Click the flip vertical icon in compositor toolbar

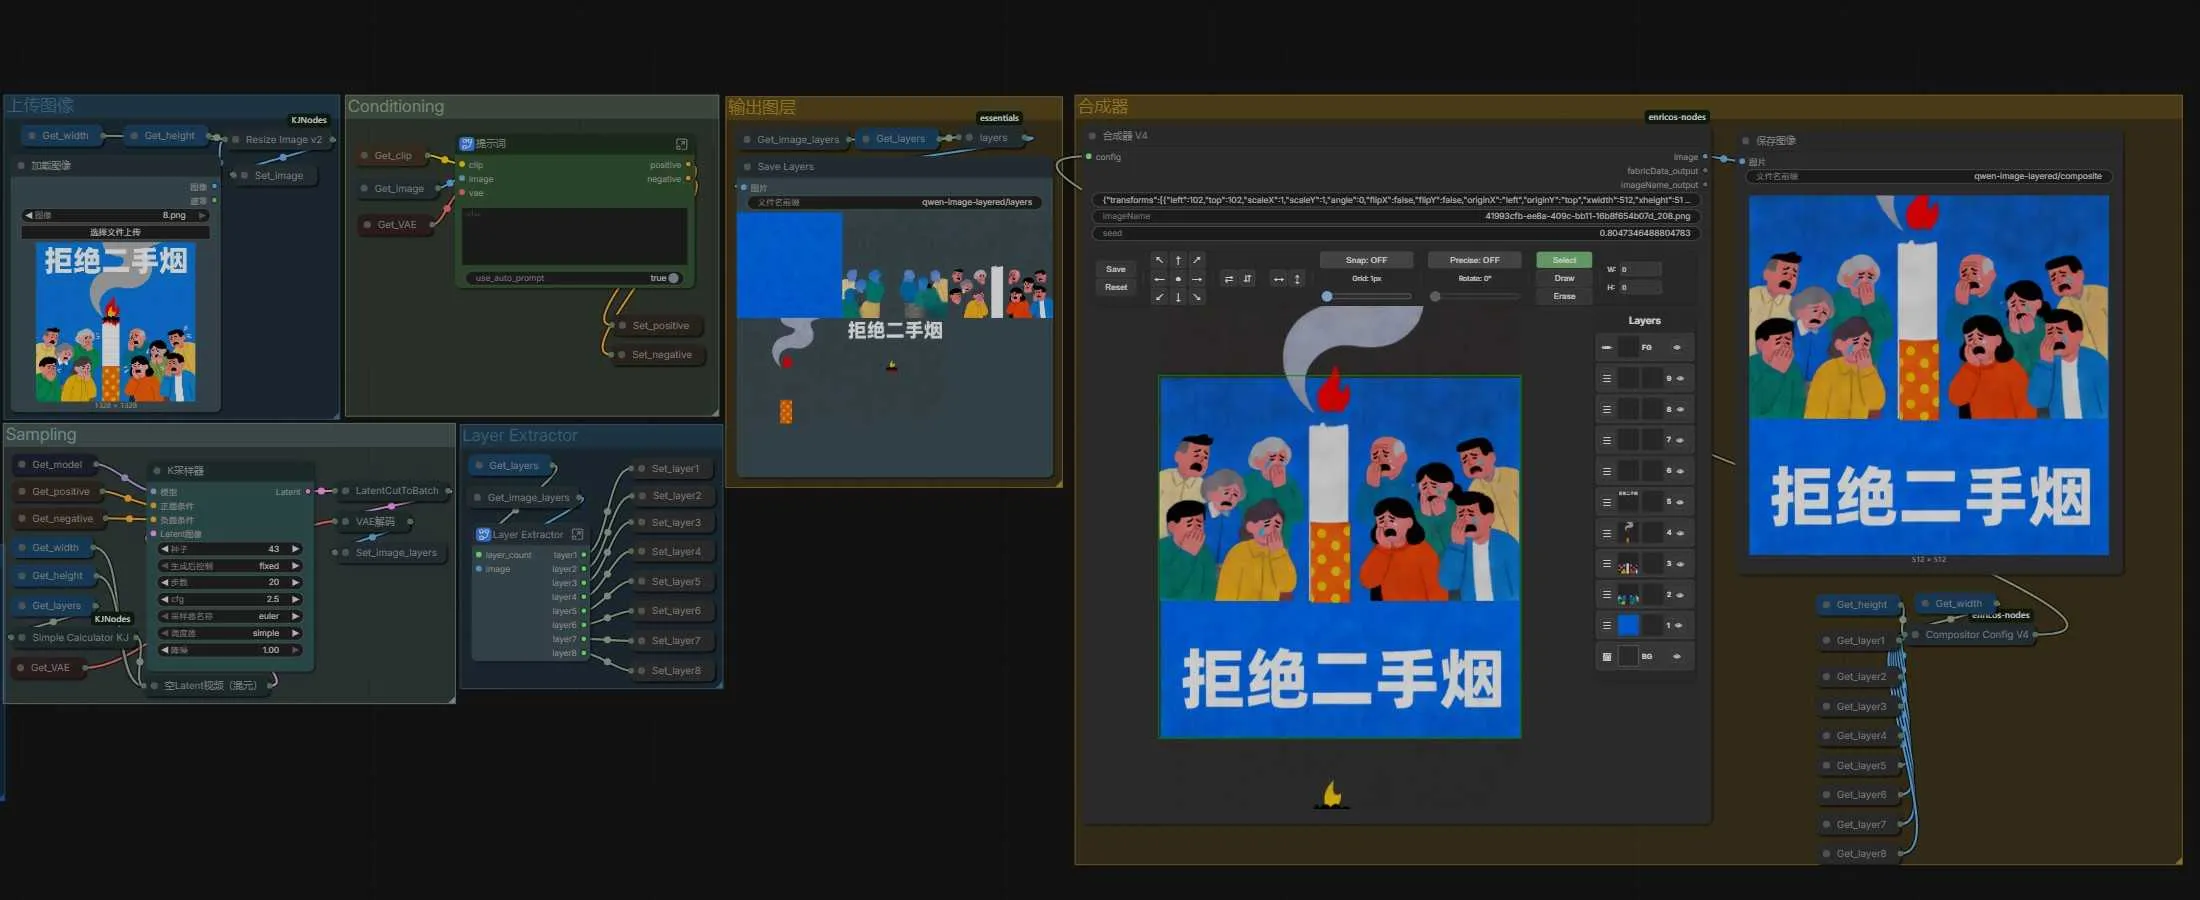(1247, 279)
